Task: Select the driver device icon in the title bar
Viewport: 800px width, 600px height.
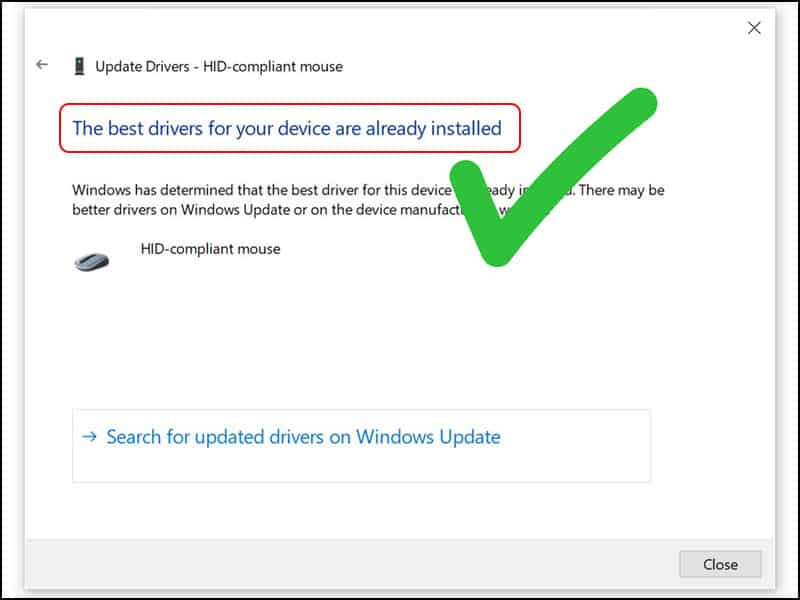Action: pyautogui.click(x=80, y=65)
